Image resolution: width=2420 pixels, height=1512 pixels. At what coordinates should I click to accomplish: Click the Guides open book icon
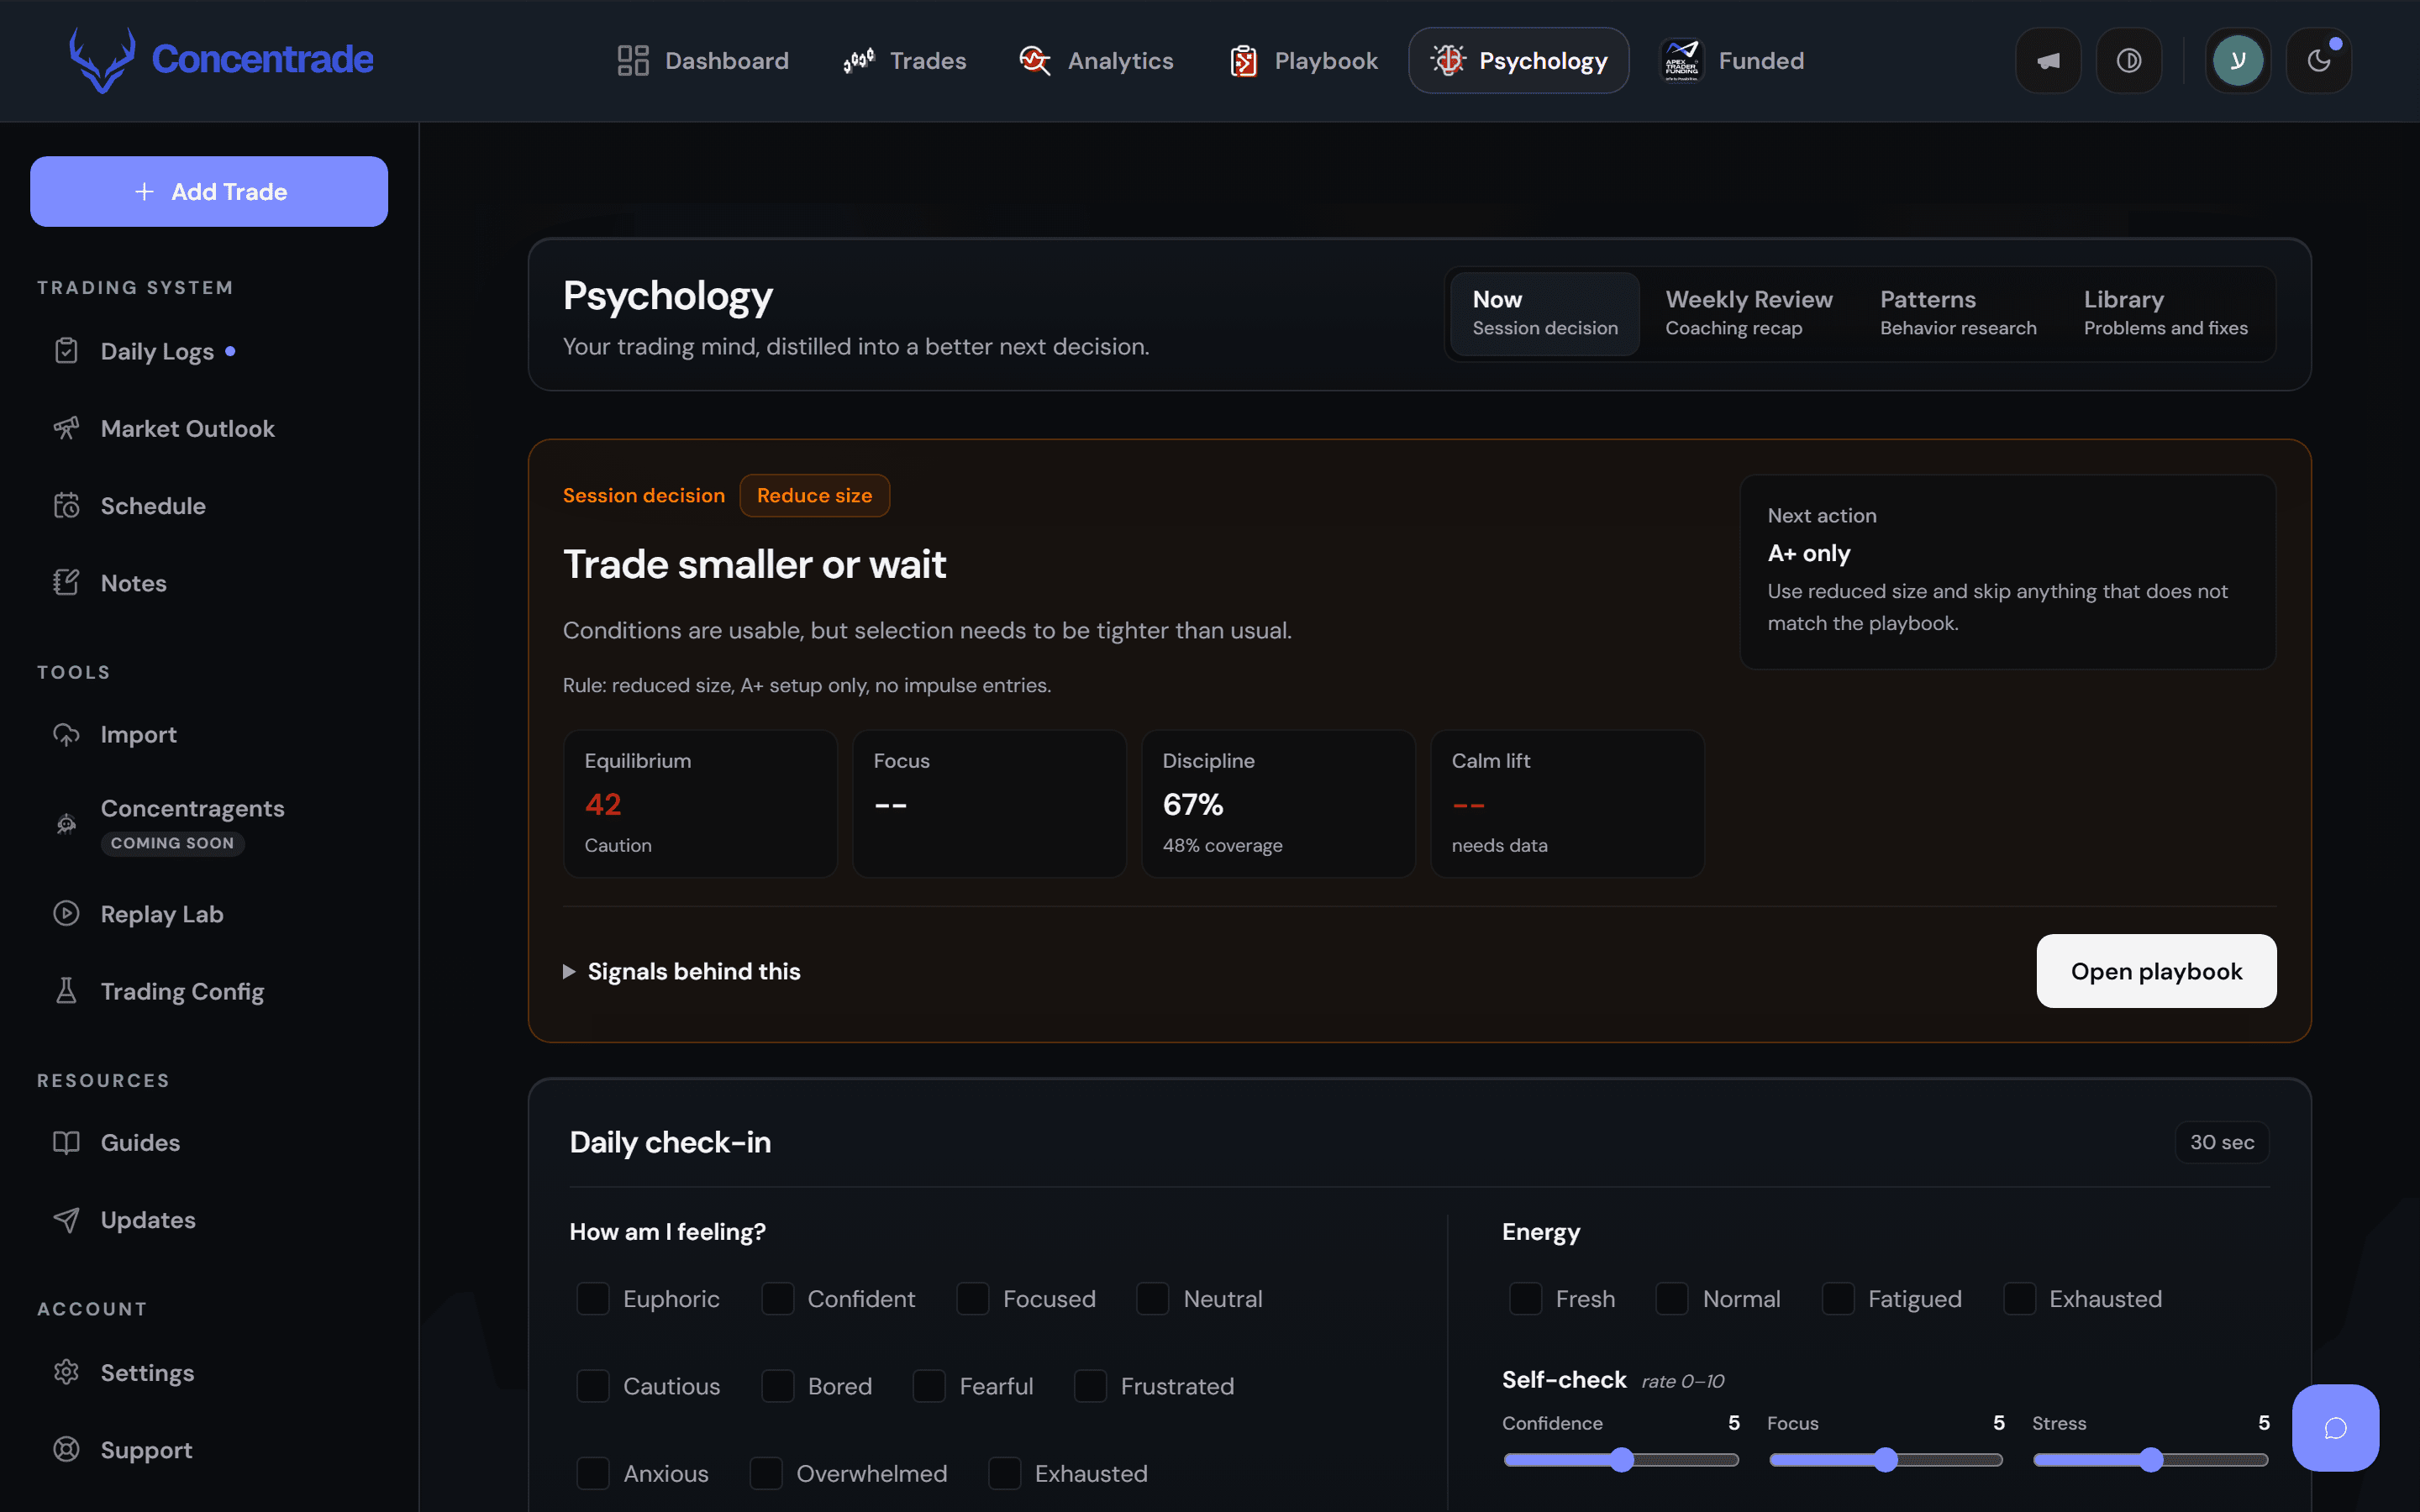[x=66, y=1143]
